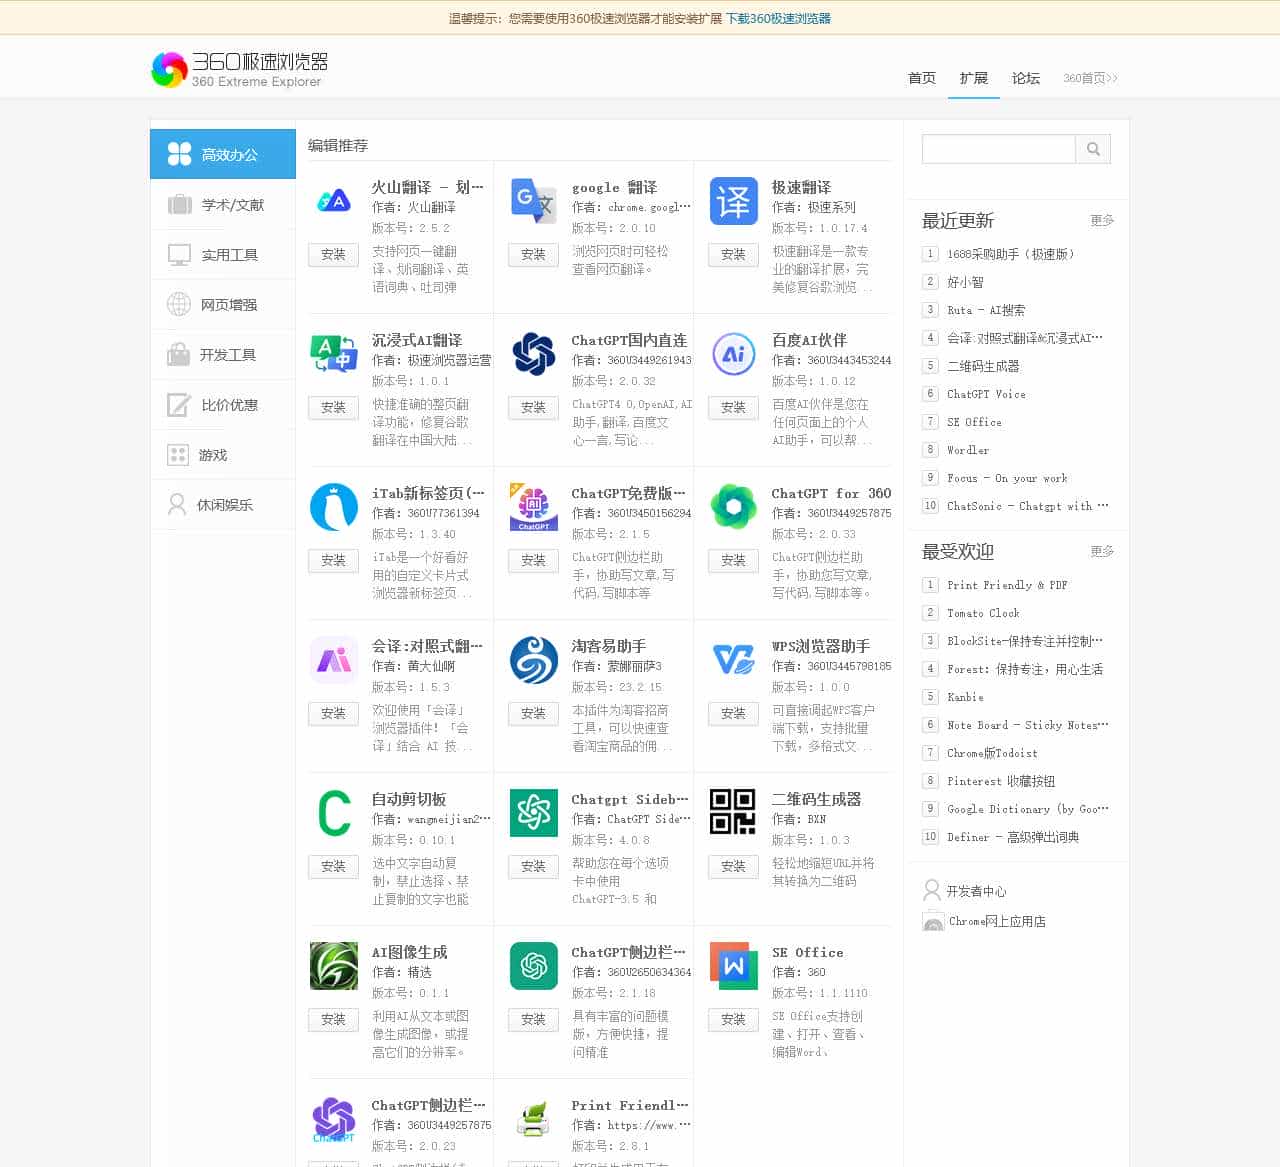Viewport: 1280px width, 1167px height.
Task: Open Chrome版Todoist in popular list
Action: click(992, 753)
